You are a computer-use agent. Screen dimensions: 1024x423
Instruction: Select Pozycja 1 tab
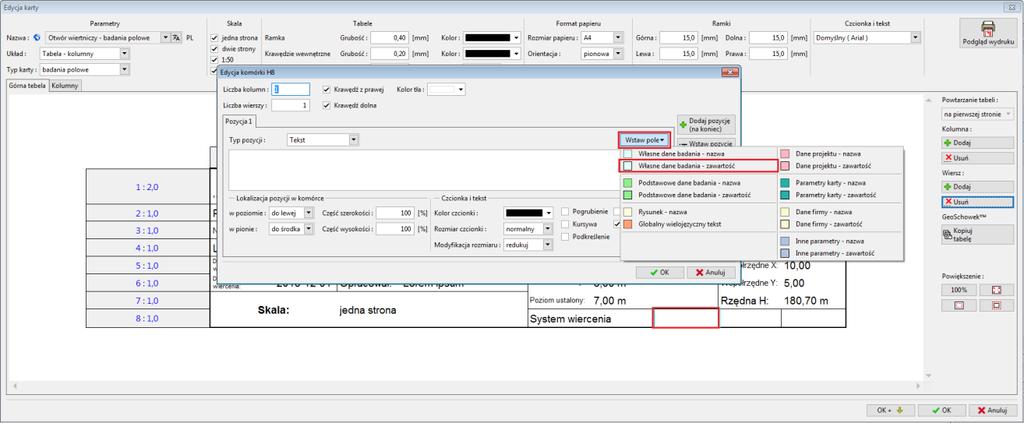pos(240,121)
